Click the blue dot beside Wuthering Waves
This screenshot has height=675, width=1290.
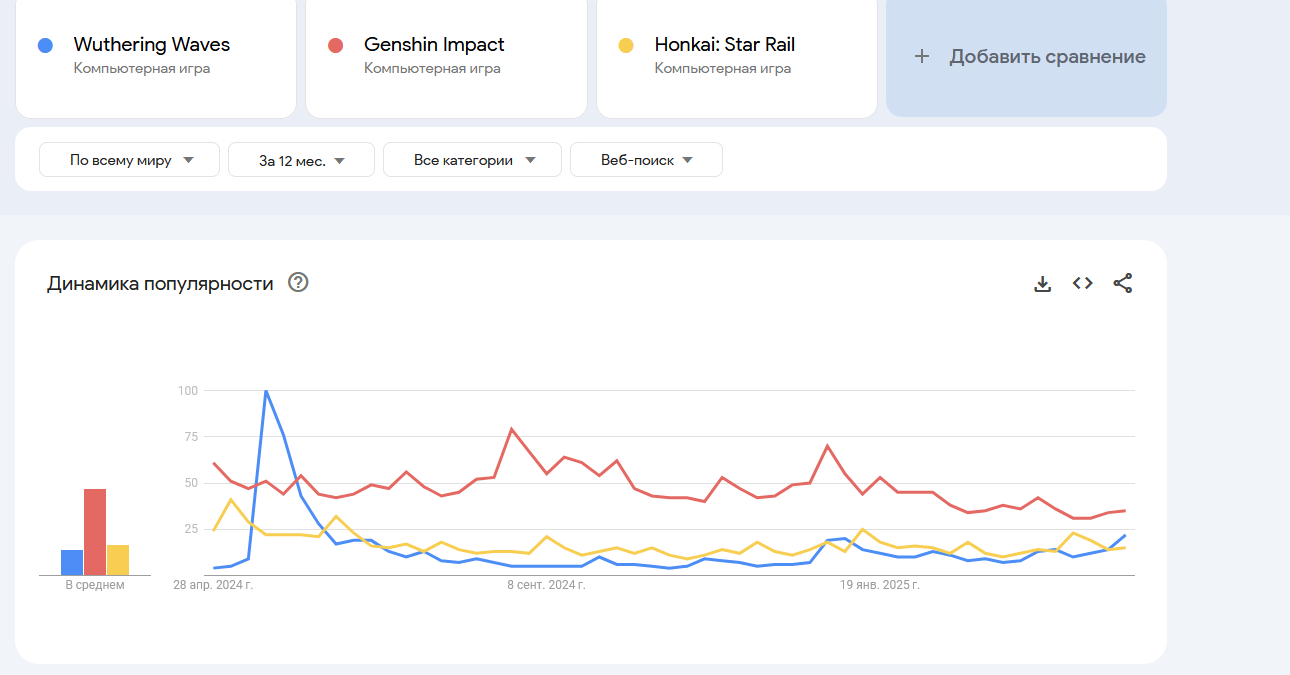pyautogui.click(x=45, y=45)
